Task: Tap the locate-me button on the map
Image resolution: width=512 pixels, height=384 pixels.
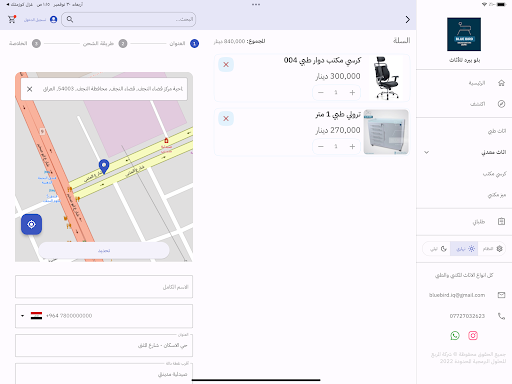Action: click(x=31, y=224)
